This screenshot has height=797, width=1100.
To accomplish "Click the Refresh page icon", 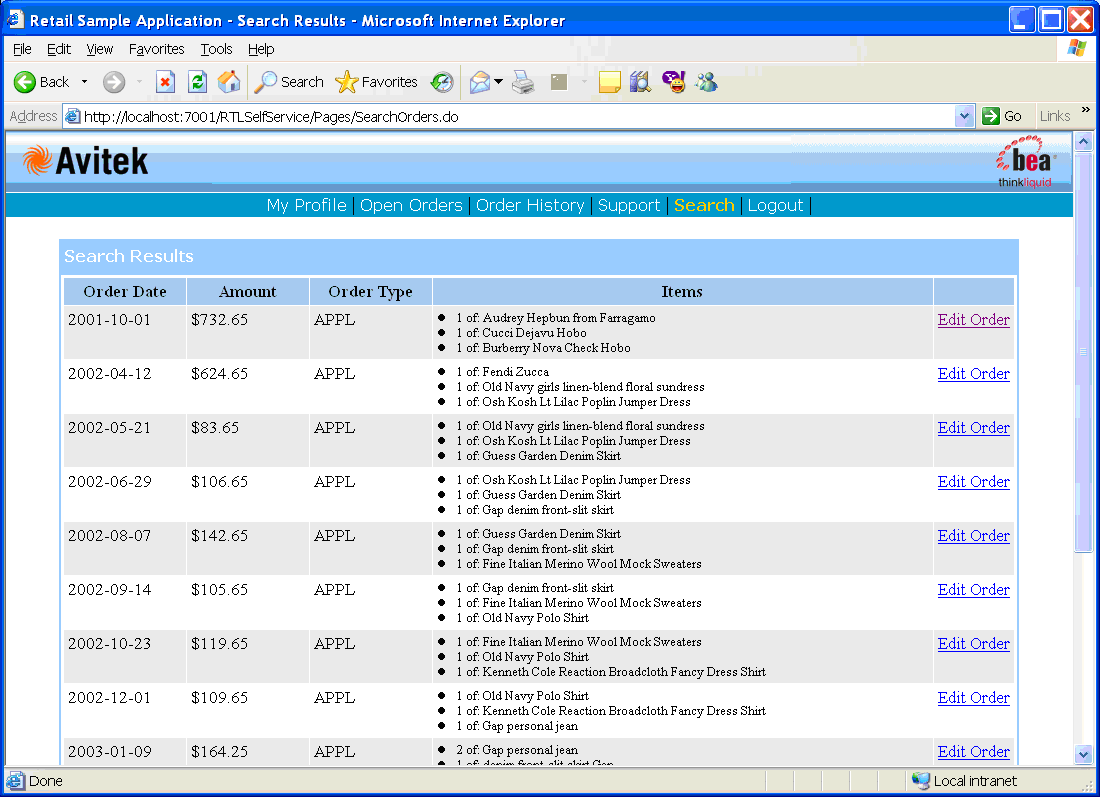I will pyautogui.click(x=197, y=82).
